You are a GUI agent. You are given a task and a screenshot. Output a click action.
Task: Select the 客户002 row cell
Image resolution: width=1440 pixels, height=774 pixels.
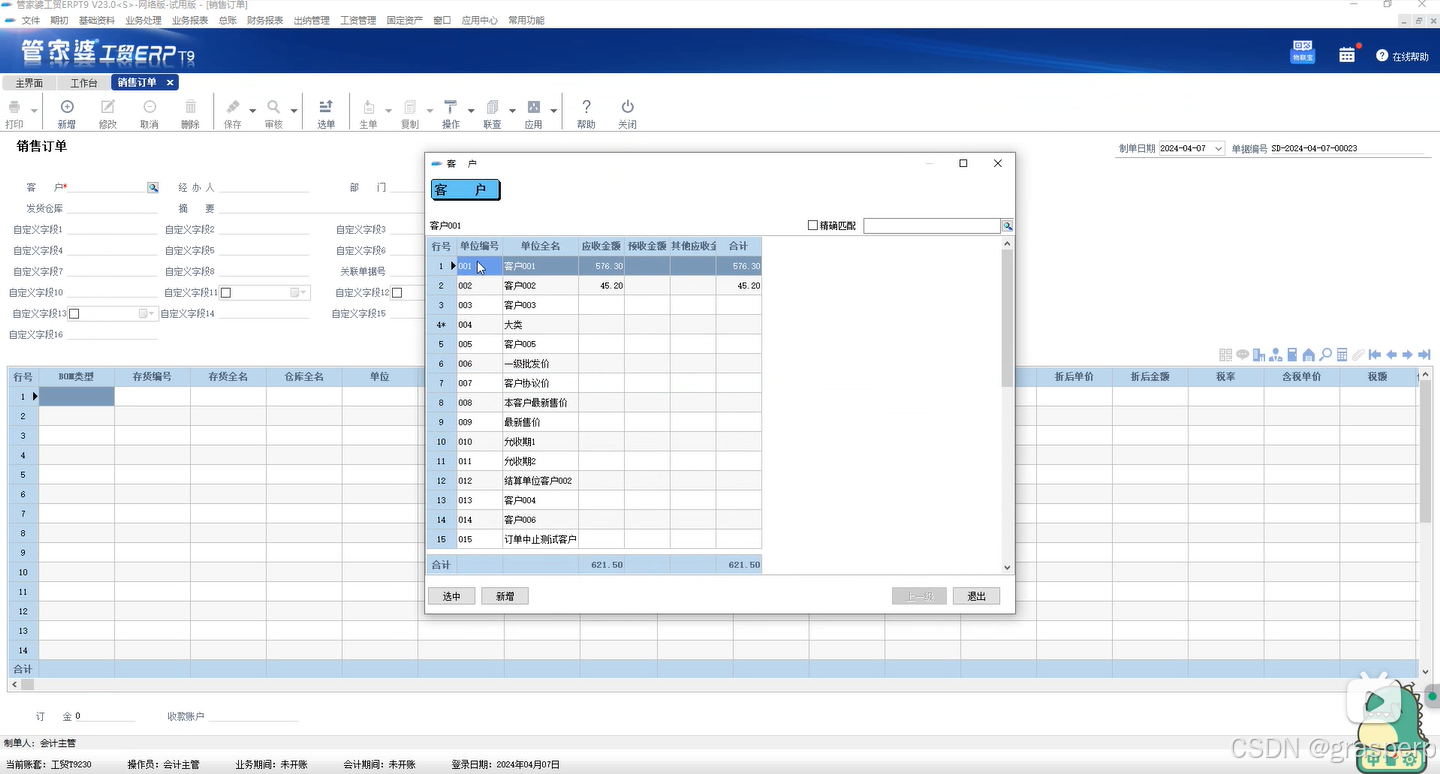[540, 286]
